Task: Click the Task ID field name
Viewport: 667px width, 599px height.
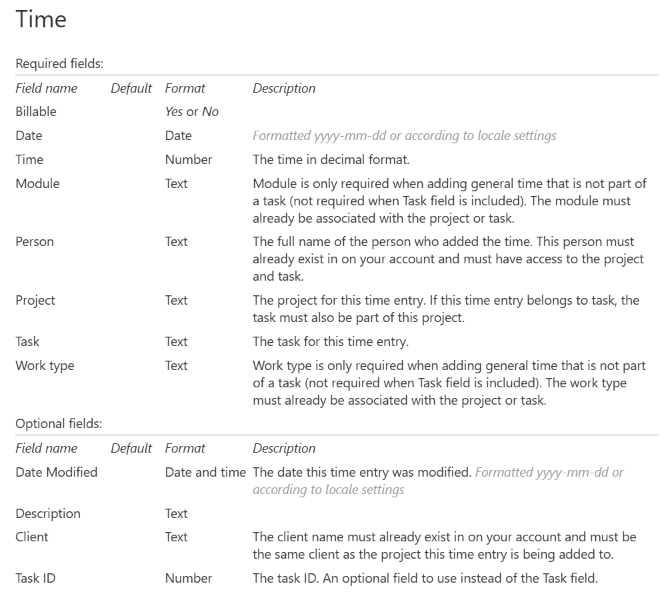Action: click(39, 577)
